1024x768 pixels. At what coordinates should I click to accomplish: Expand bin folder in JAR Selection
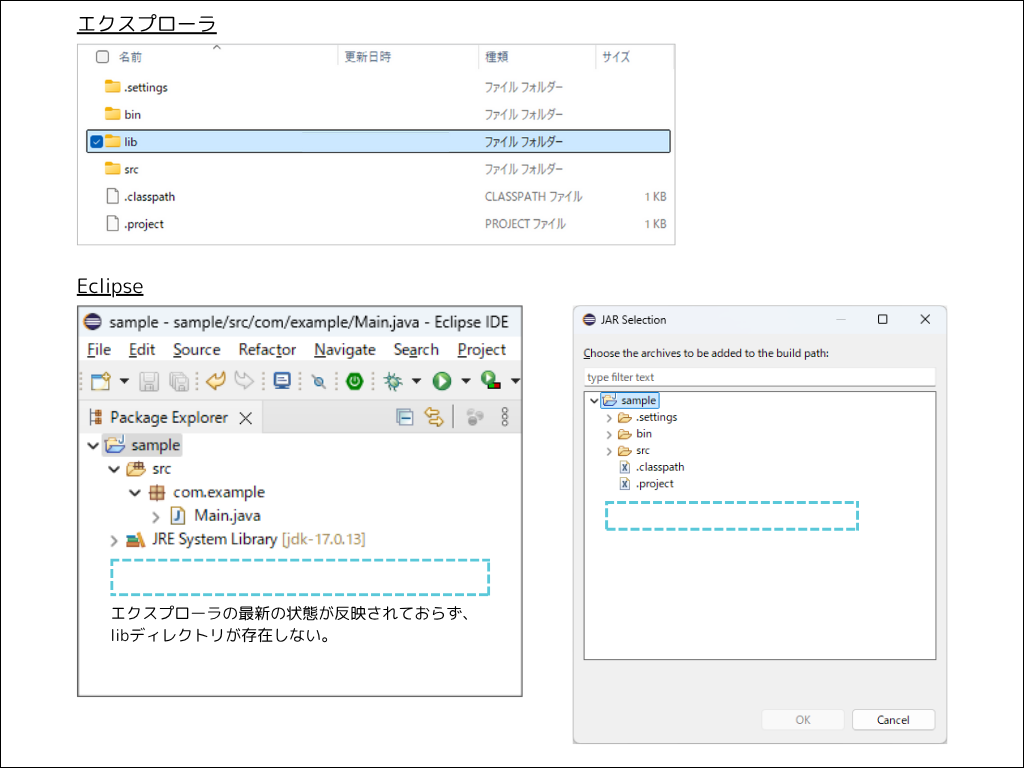pos(609,434)
